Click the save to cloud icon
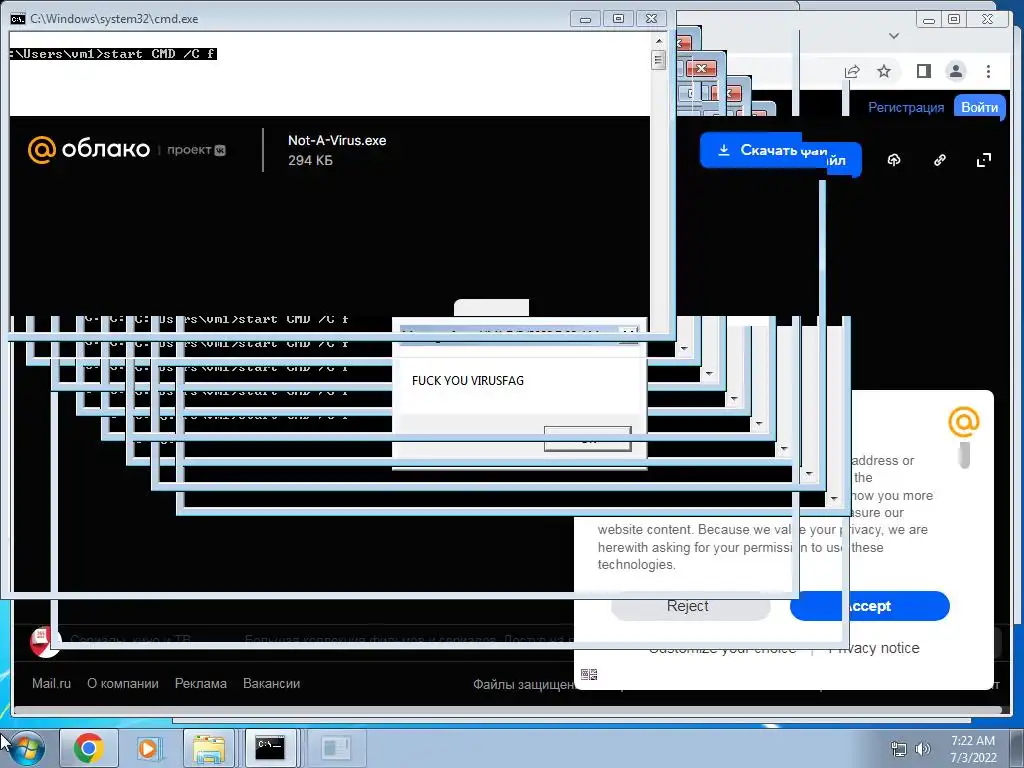Image resolution: width=1024 pixels, height=768 pixels. pos(894,160)
